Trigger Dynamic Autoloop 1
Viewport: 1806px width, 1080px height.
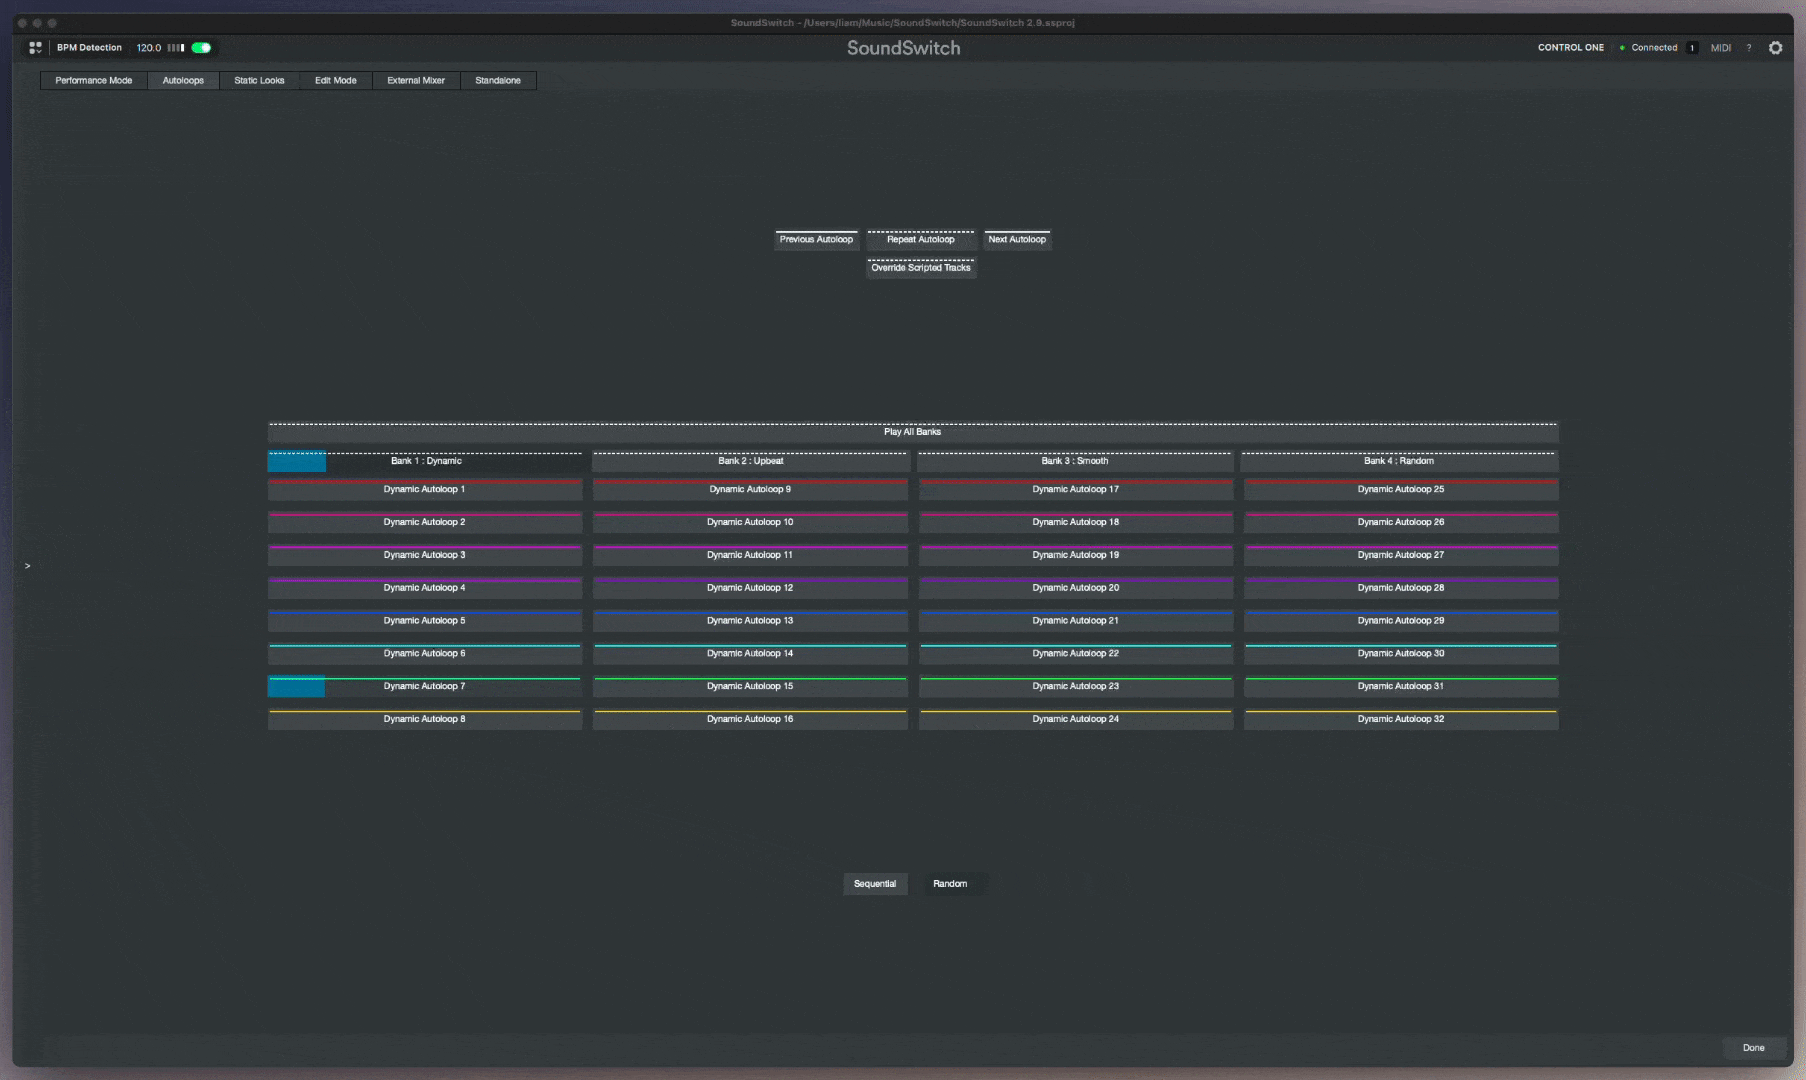tap(425, 490)
